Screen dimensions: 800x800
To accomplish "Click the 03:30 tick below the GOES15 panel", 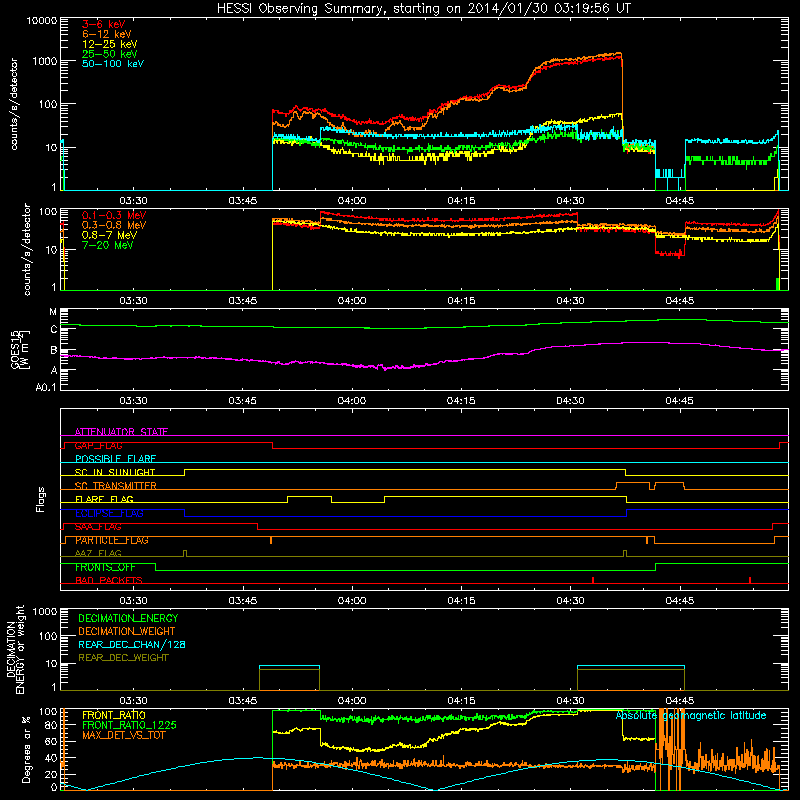I will pos(134,401).
